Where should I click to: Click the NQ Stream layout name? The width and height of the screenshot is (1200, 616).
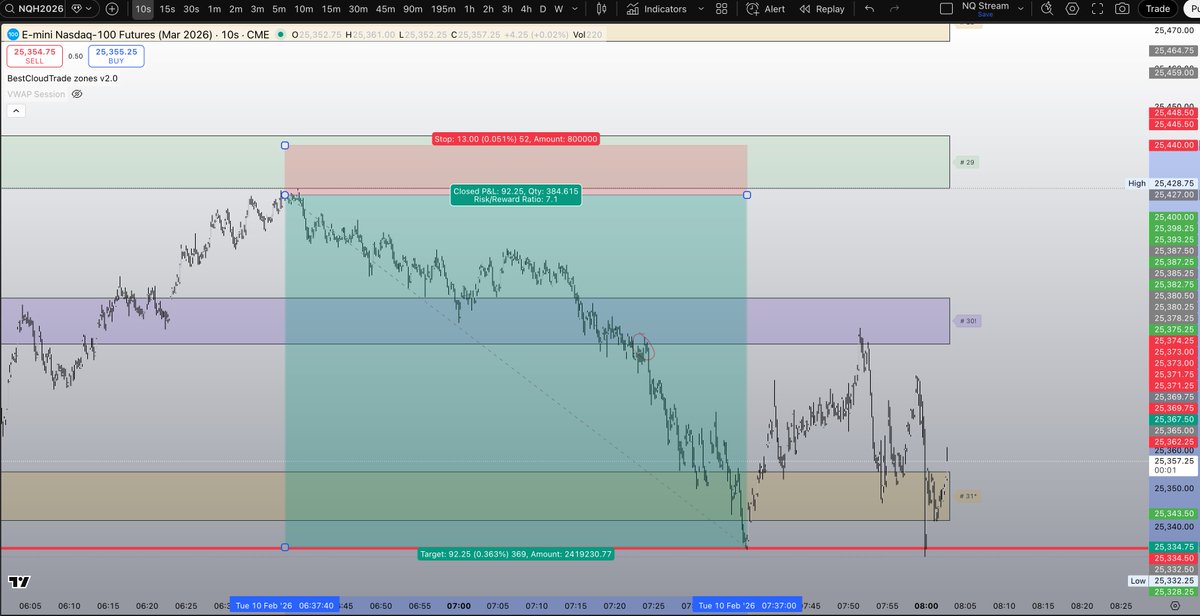(x=985, y=8)
